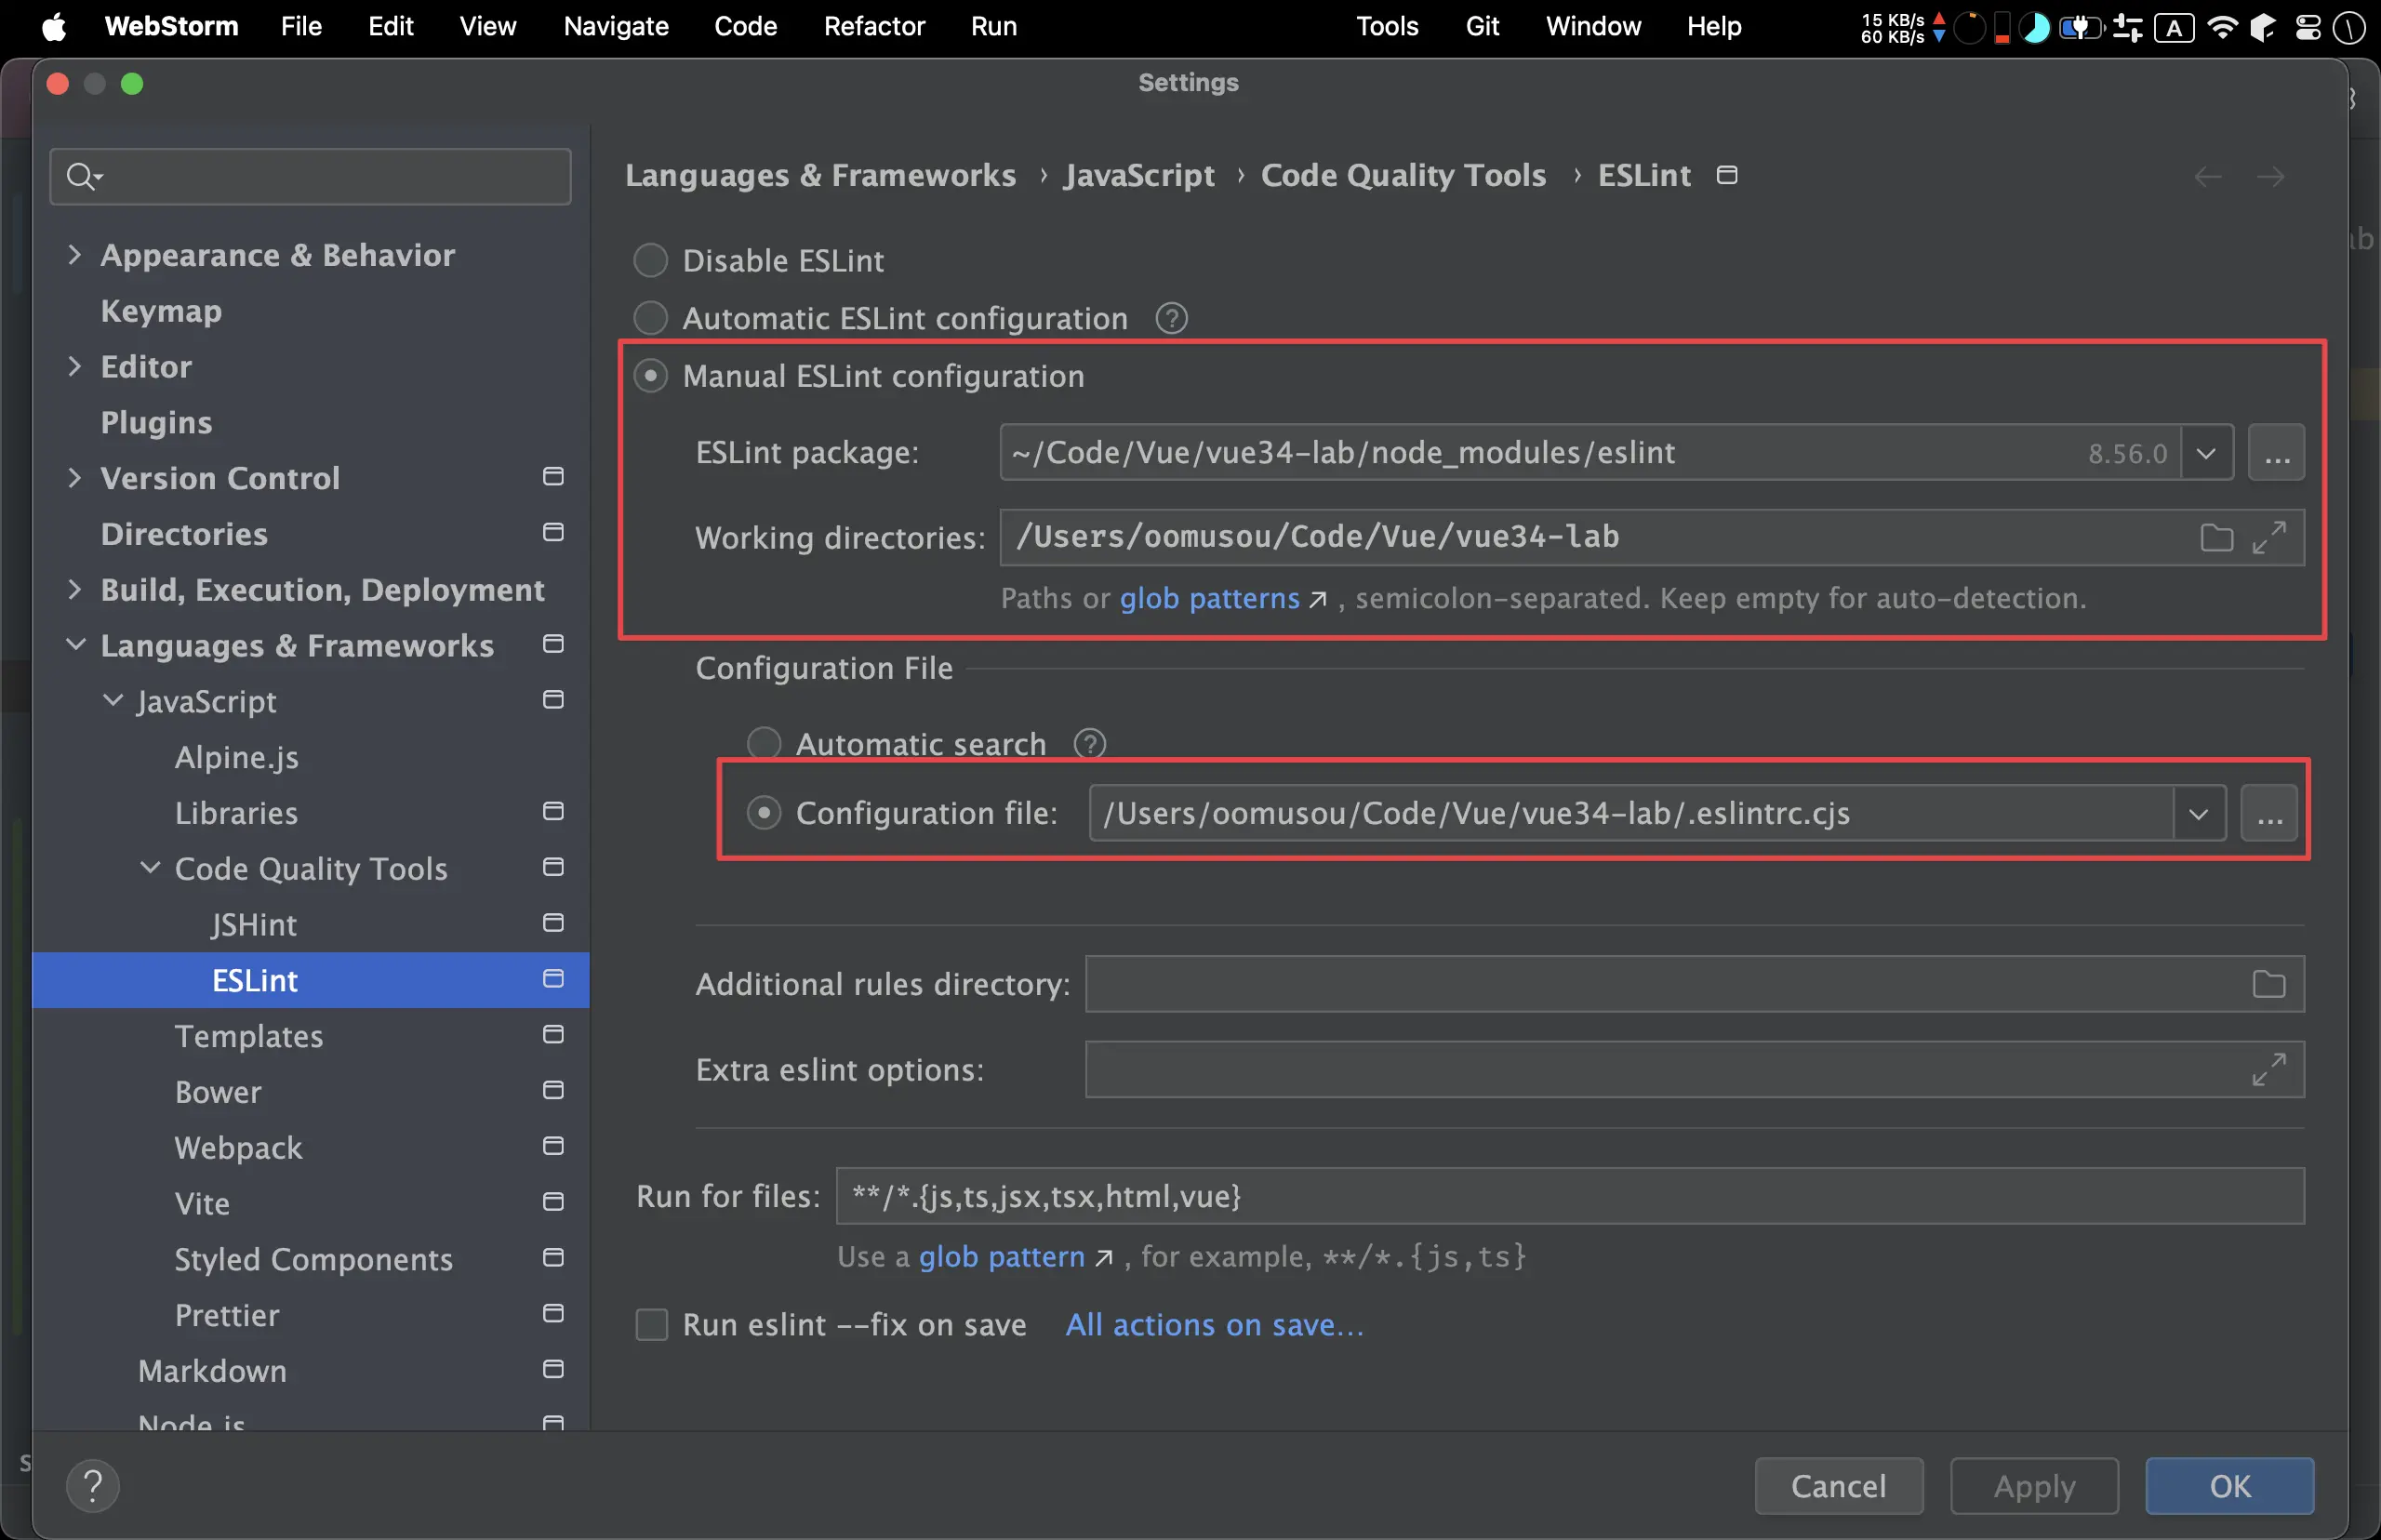Click the project-level icon next to ESLint breadcrumb
Image resolution: width=2381 pixels, height=1540 pixels.
point(1726,175)
